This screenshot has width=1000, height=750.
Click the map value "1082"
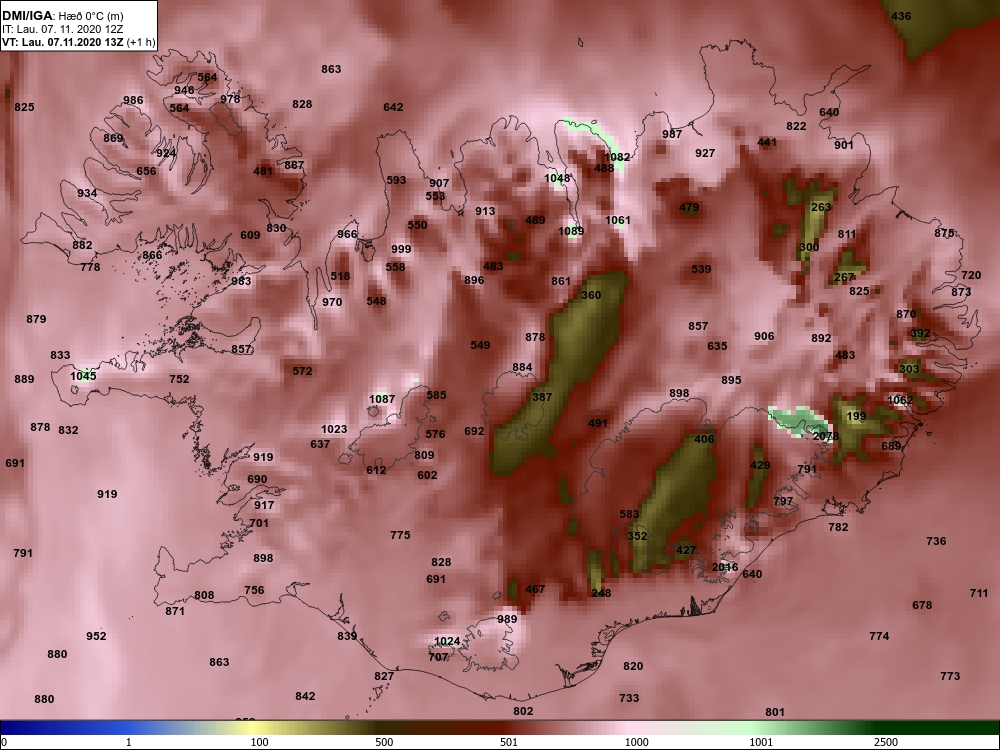click(x=617, y=157)
